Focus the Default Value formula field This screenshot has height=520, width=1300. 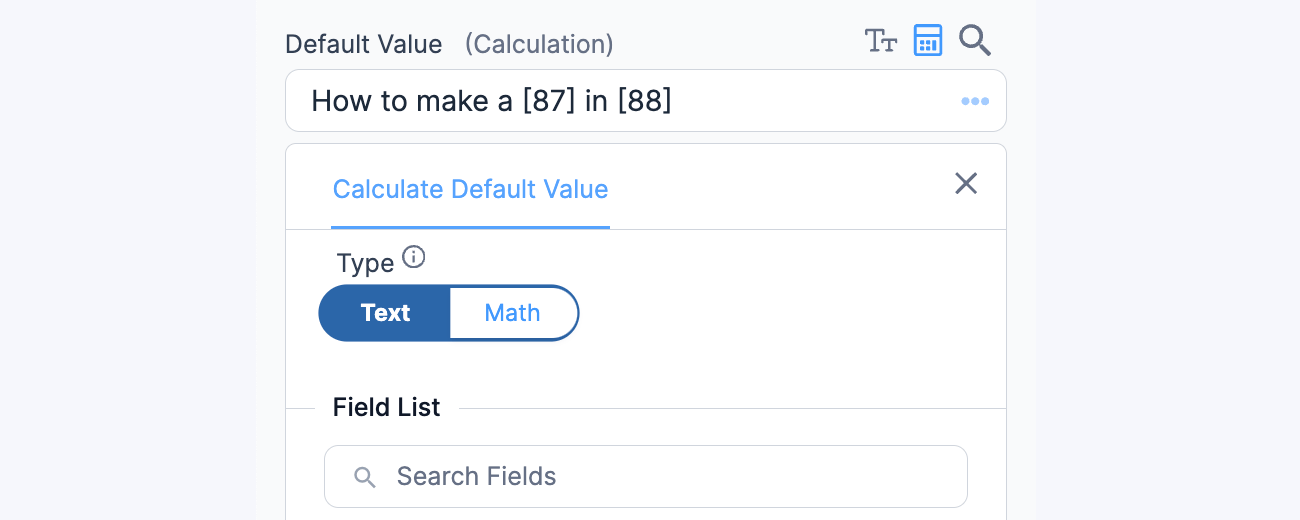point(646,101)
